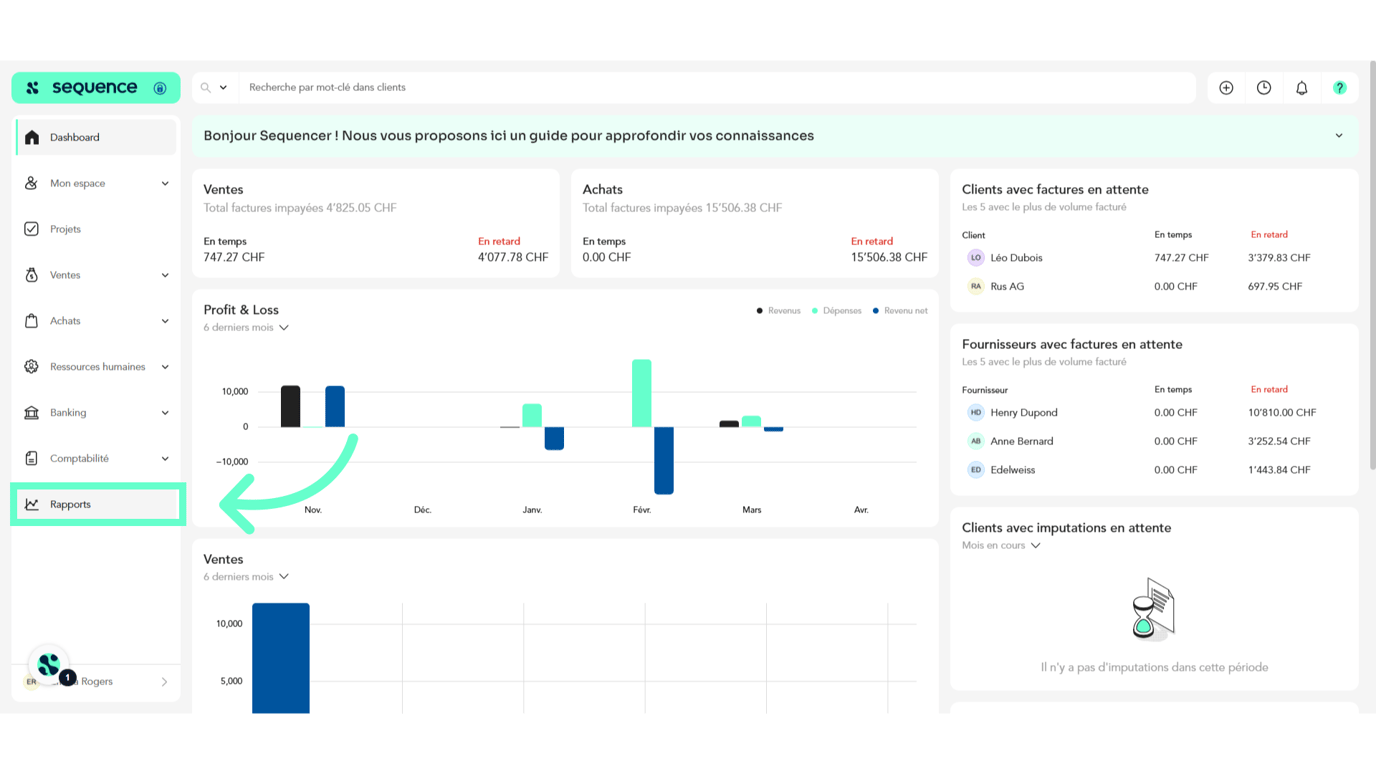Image resolution: width=1376 pixels, height=774 pixels.
Task: Click the Rapports chart icon
Action: click(32, 505)
